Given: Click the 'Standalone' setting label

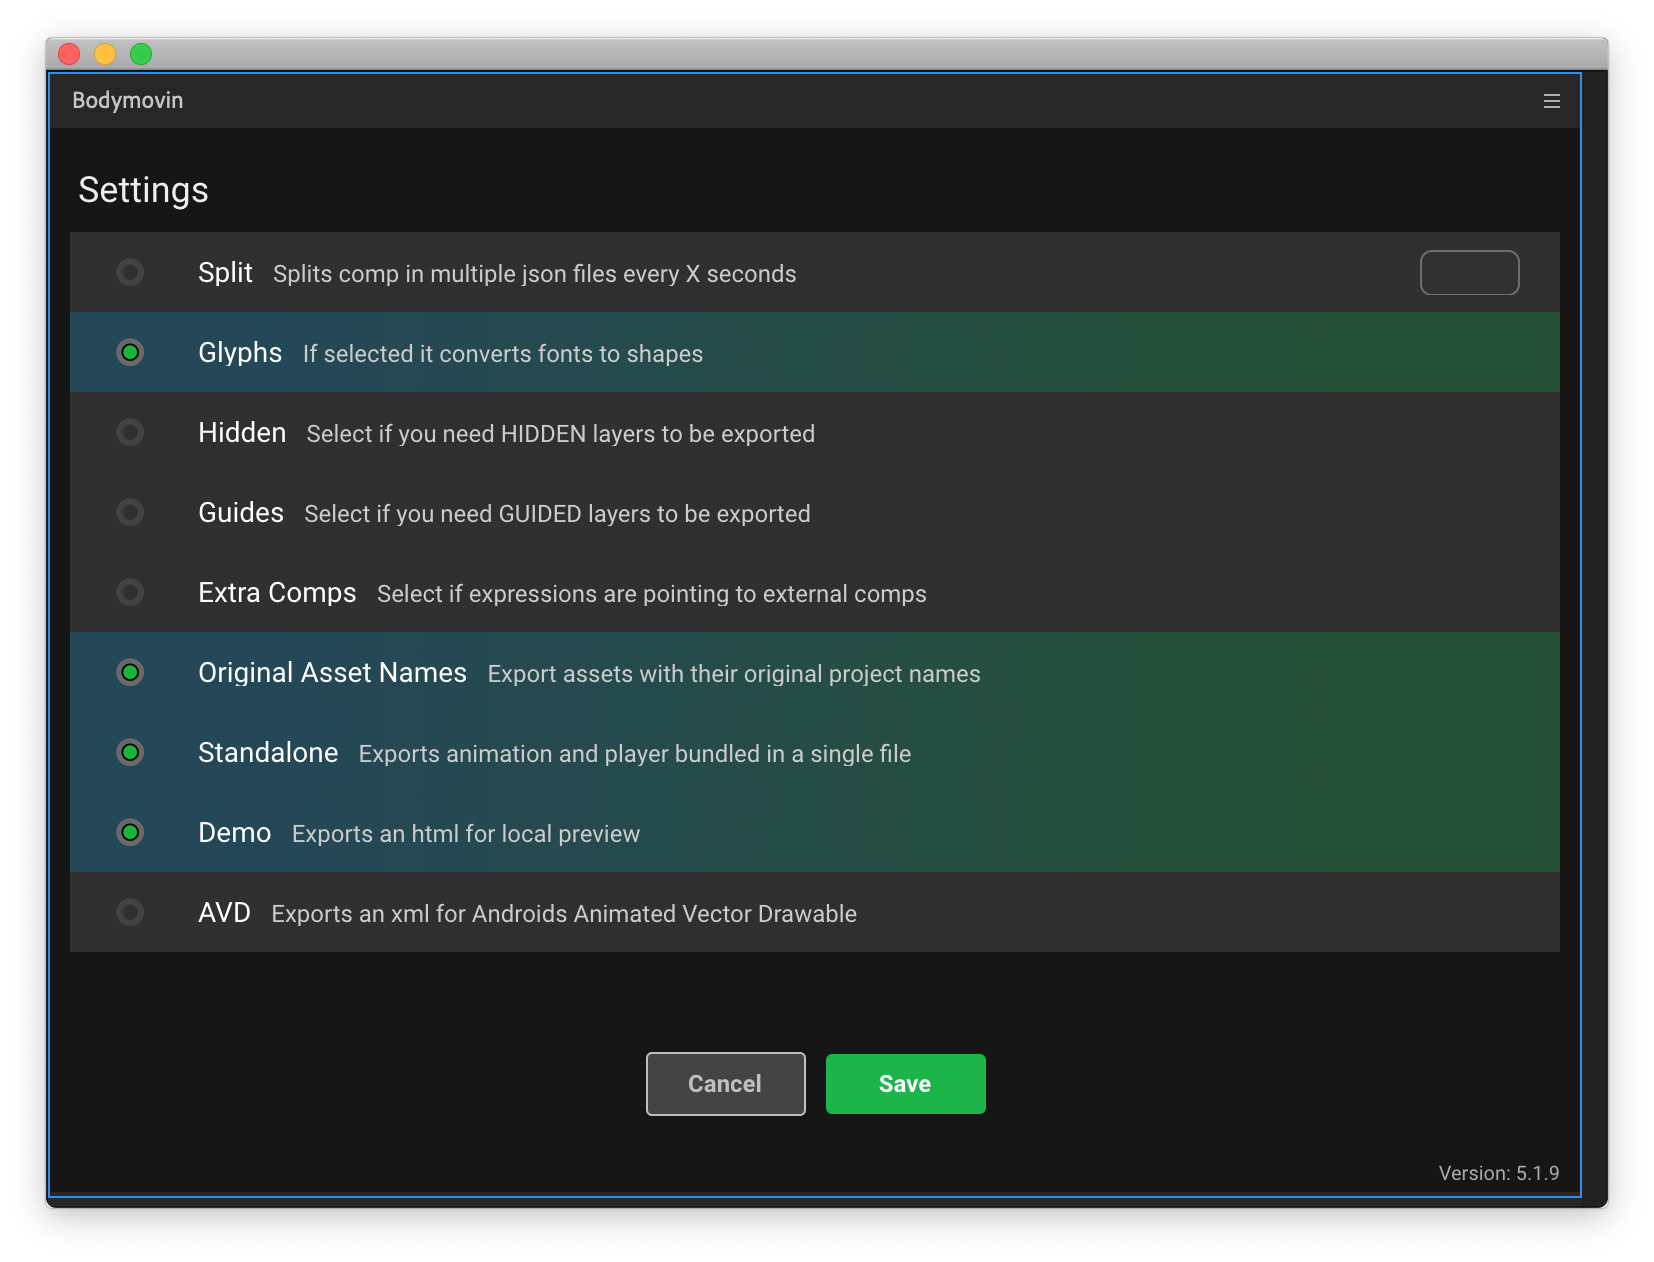Looking at the screenshot, I should tap(268, 752).
